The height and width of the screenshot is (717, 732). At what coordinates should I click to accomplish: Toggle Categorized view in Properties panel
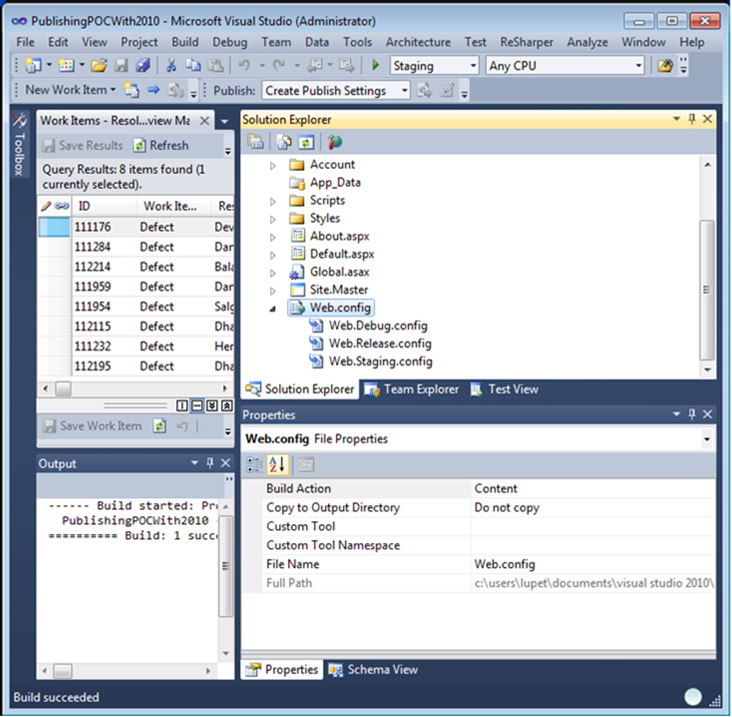254,464
